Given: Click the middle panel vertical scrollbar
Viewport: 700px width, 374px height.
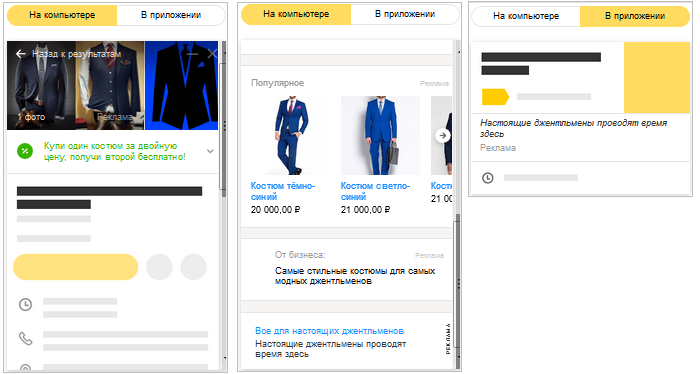Looking at the screenshot, I should 456,205.
